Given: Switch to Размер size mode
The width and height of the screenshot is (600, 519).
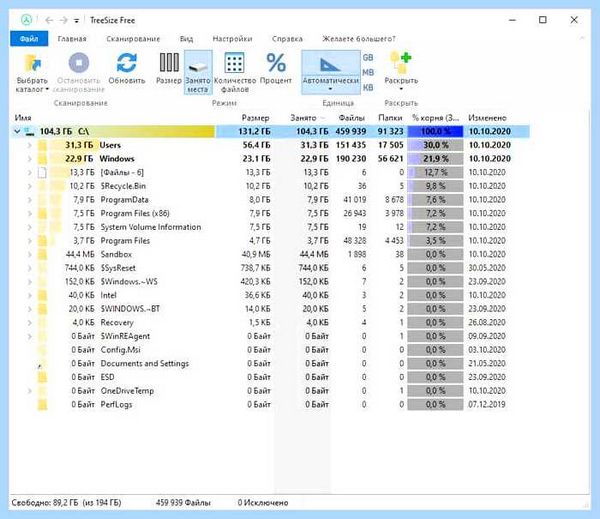Looking at the screenshot, I should (x=169, y=68).
